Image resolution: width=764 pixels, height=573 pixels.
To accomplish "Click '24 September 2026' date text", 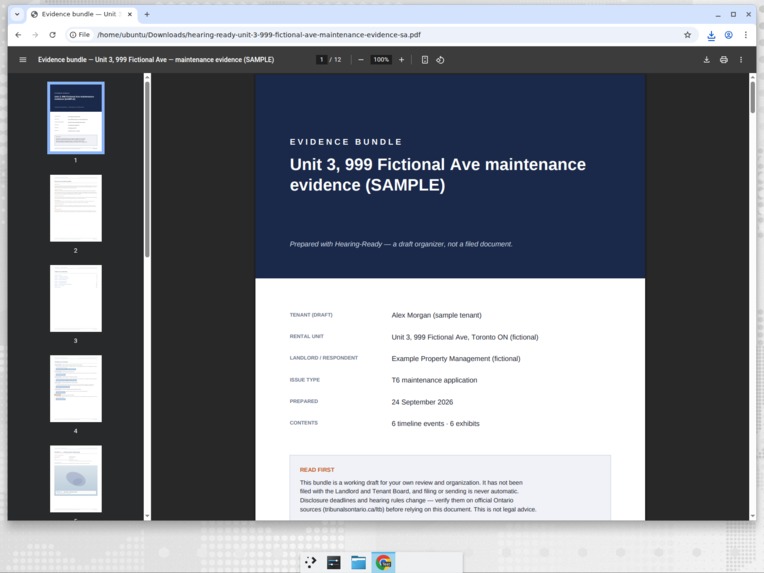I will (x=422, y=402).
